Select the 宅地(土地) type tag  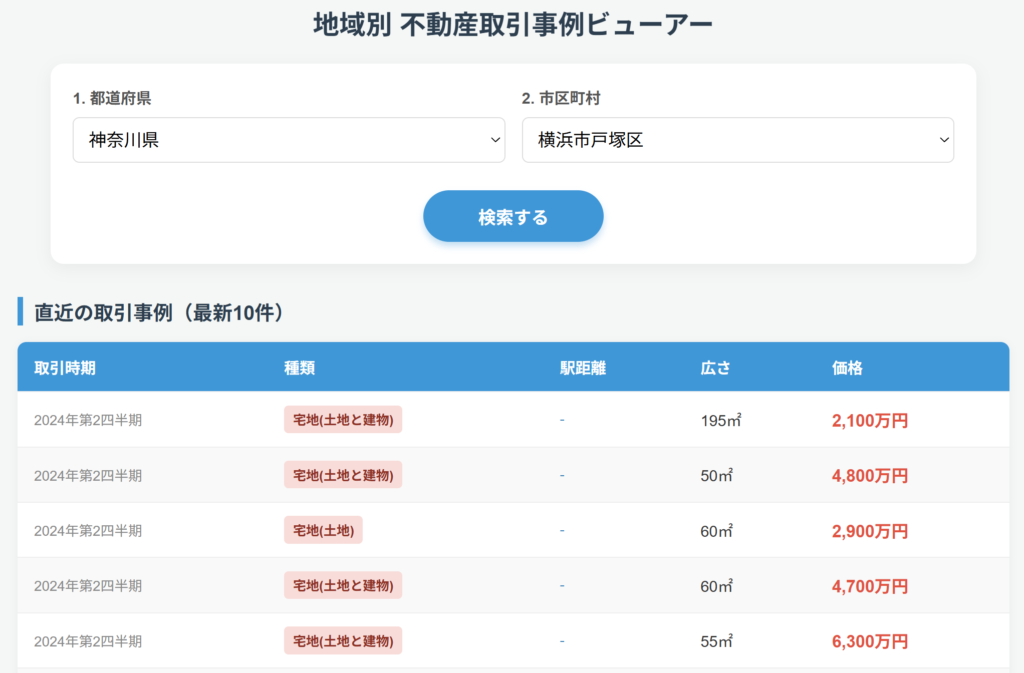(323, 530)
